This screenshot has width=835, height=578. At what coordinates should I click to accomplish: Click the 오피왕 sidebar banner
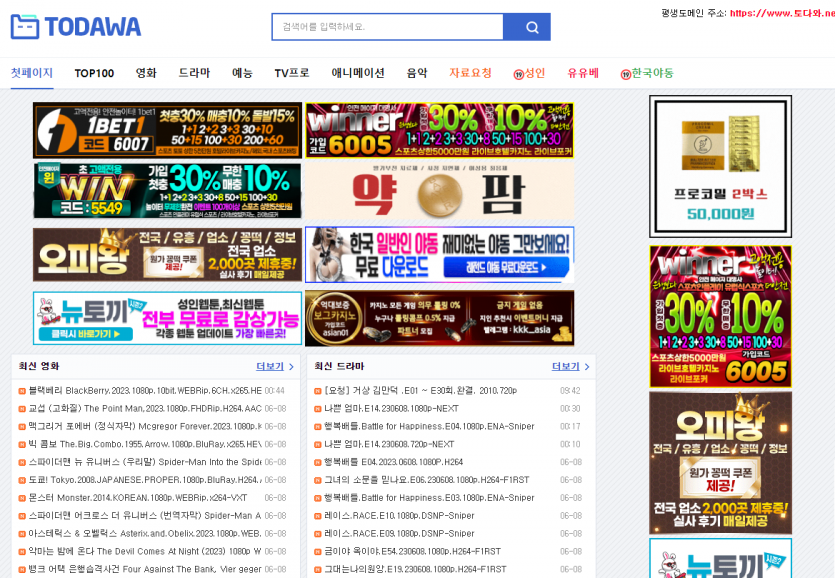pos(721,463)
